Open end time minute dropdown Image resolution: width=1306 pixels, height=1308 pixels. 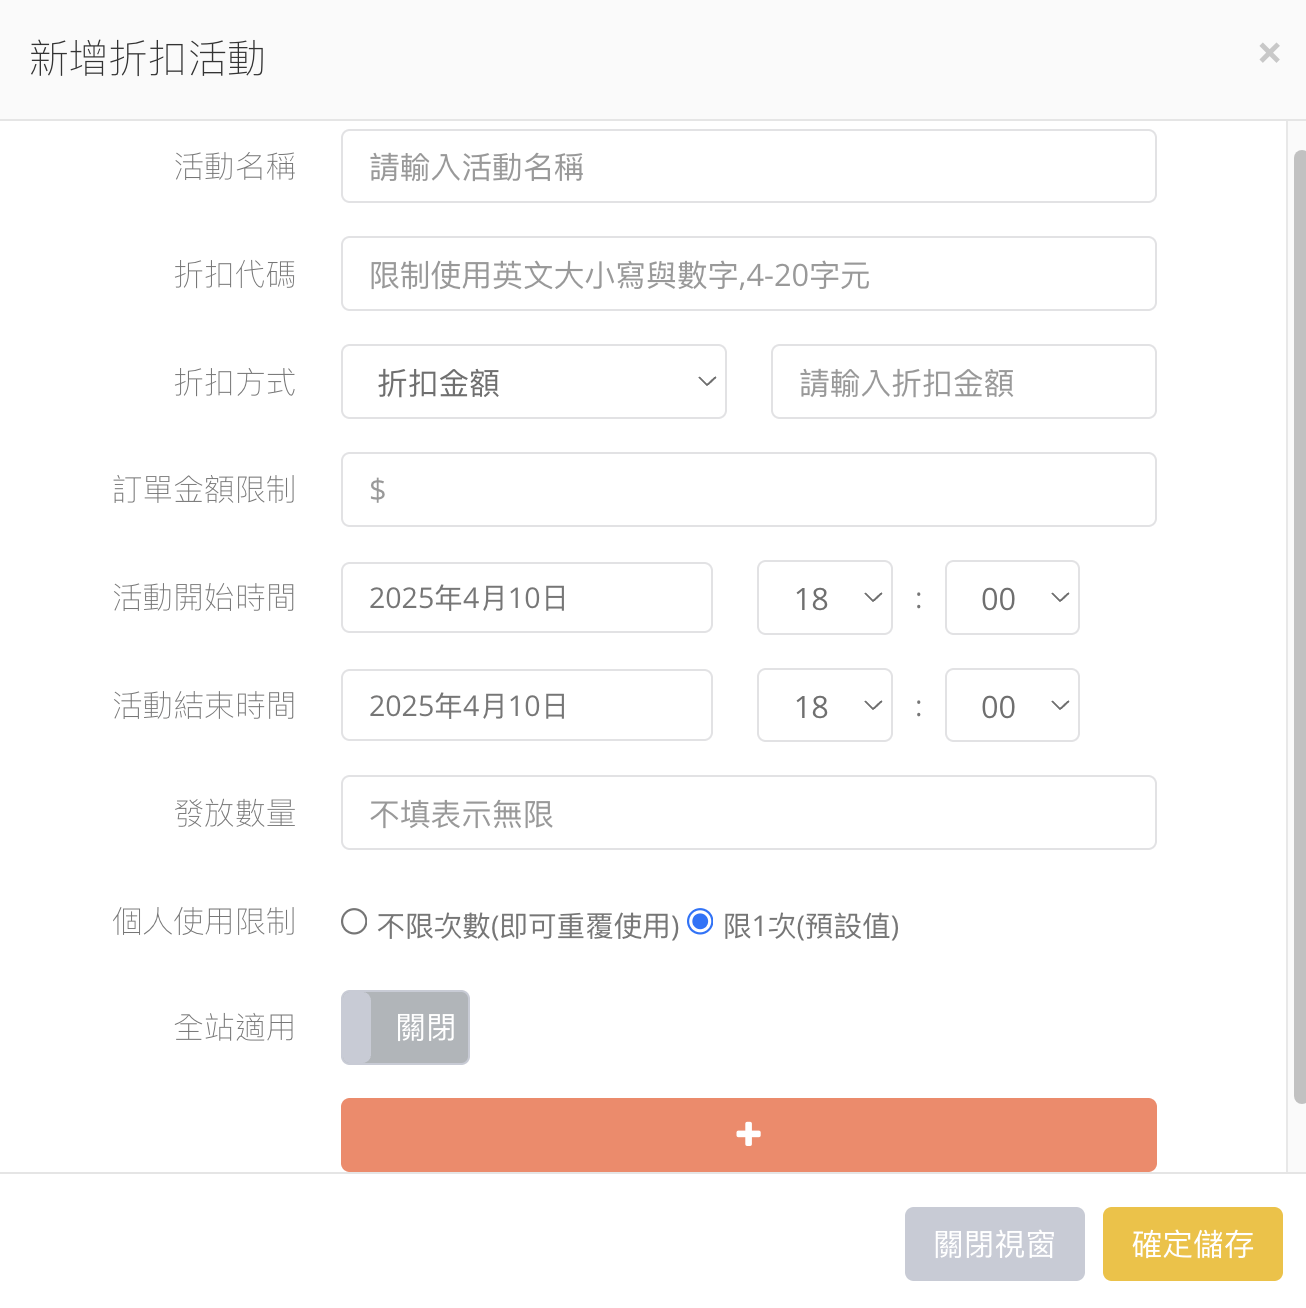pyautogui.click(x=1012, y=705)
